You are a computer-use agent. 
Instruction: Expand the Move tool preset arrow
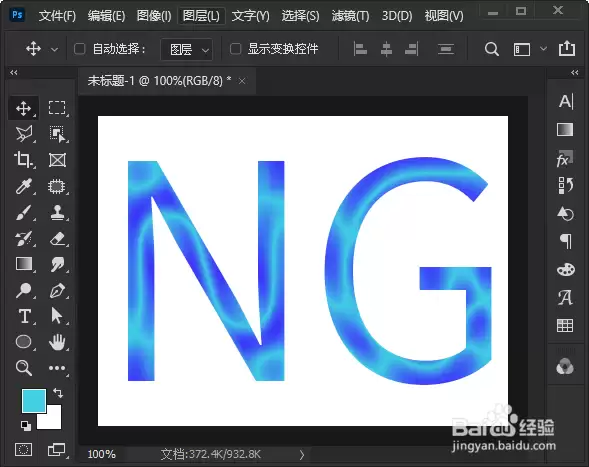(x=54, y=49)
